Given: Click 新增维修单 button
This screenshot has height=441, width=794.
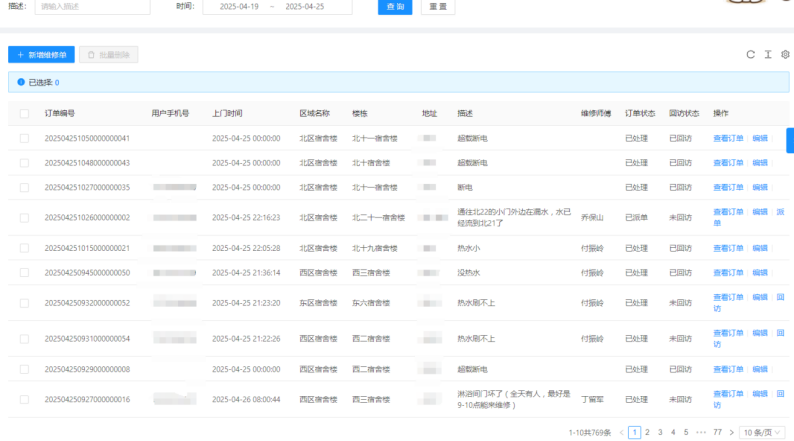Looking at the screenshot, I should click(42, 55).
